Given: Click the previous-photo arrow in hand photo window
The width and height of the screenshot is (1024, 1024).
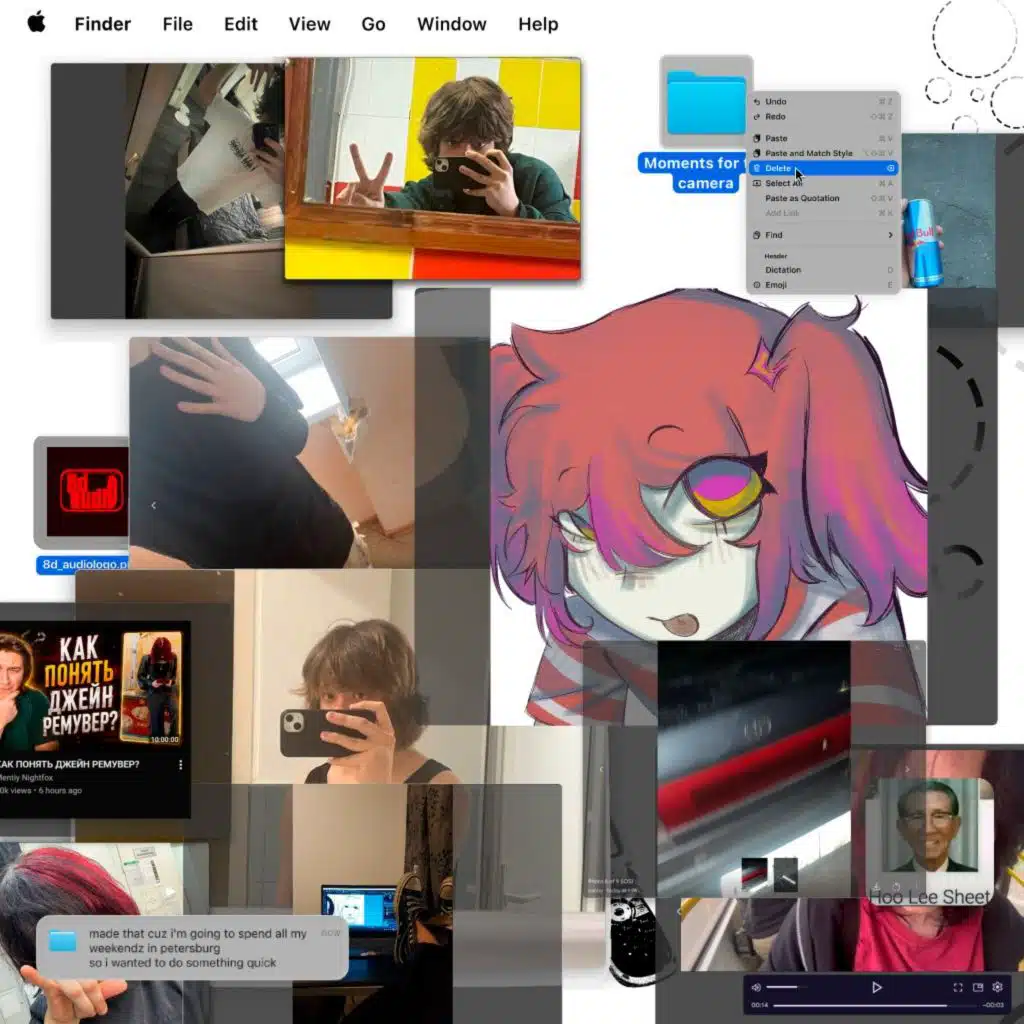Looking at the screenshot, I should 153,505.
